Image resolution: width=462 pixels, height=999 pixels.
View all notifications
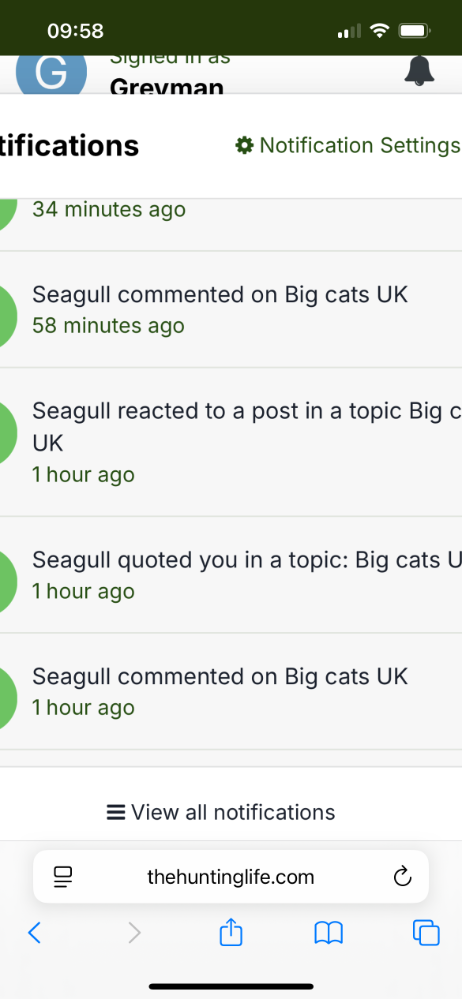click(220, 812)
